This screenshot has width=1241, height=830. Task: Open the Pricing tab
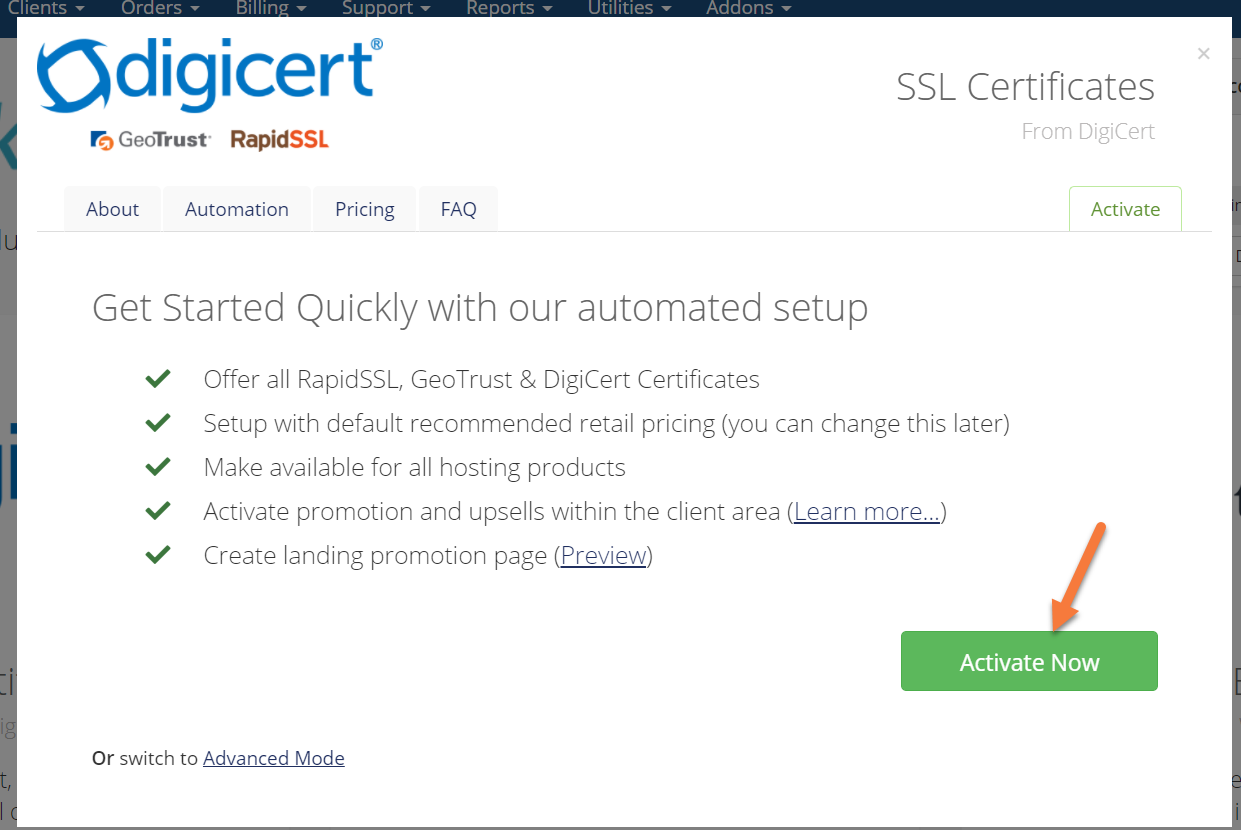click(x=365, y=209)
